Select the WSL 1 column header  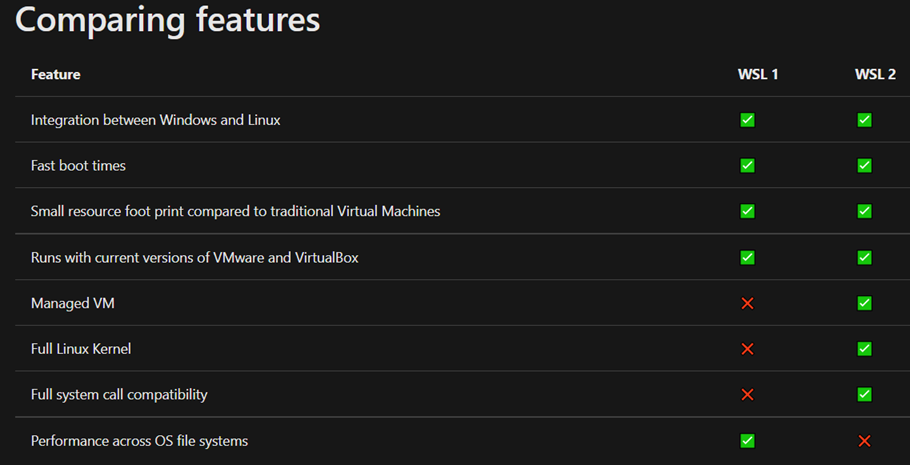(x=758, y=74)
